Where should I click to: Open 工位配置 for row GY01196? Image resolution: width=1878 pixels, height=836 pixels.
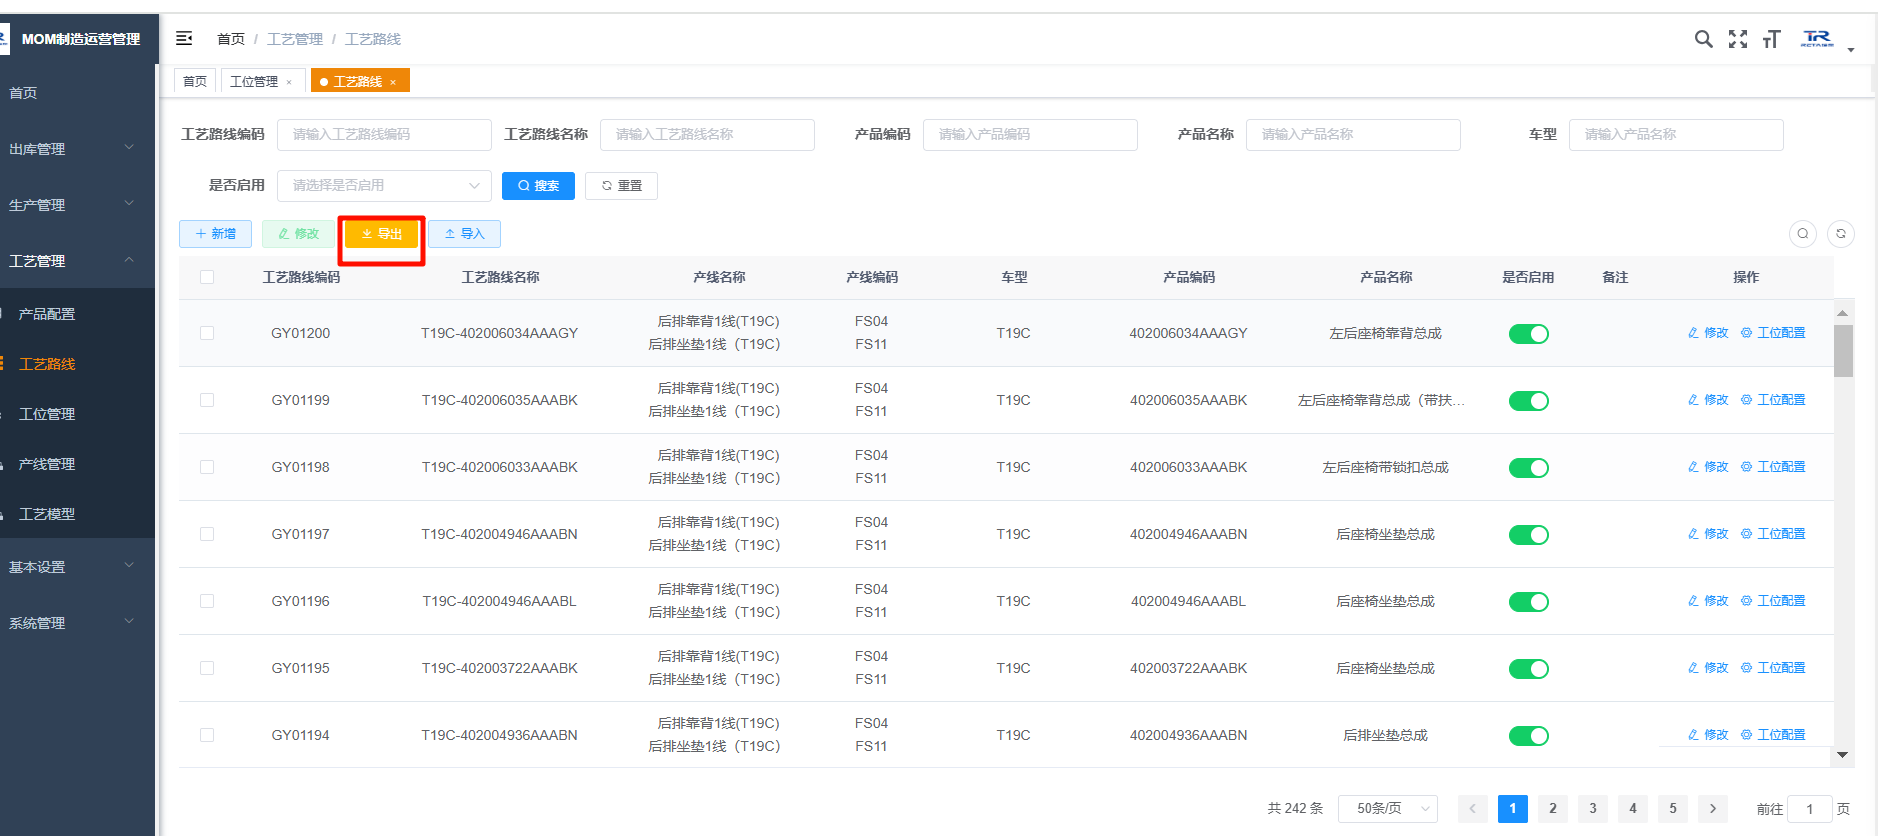coord(1773,601)
